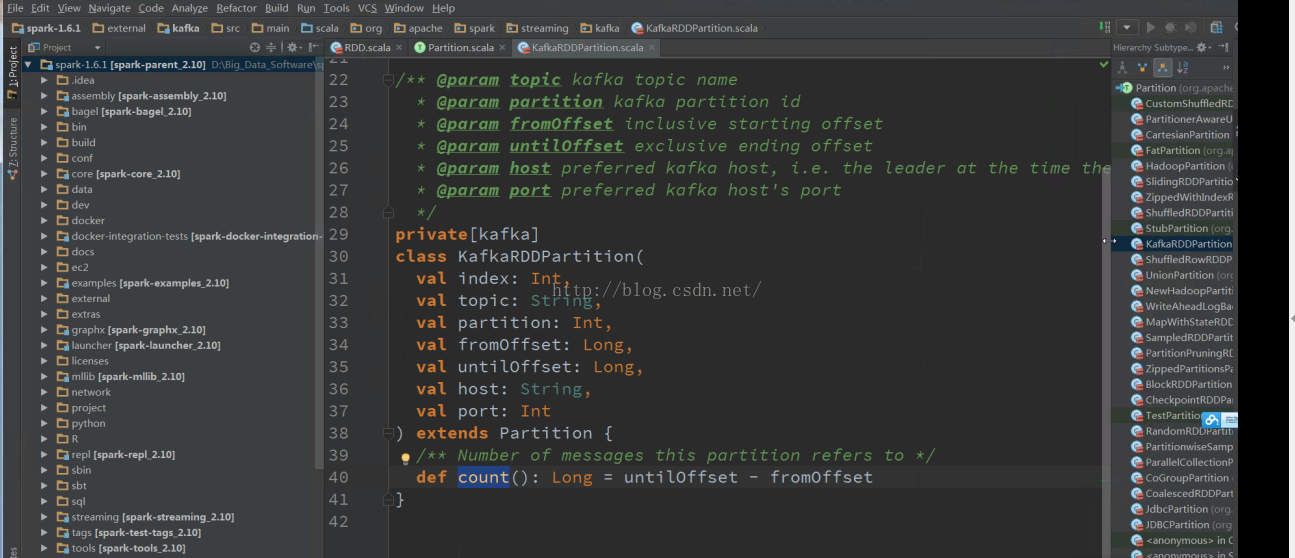Toggle Subtypes Hierarchy view button
This screenshot has width=1295, height=558.
tap(1162, 67)
